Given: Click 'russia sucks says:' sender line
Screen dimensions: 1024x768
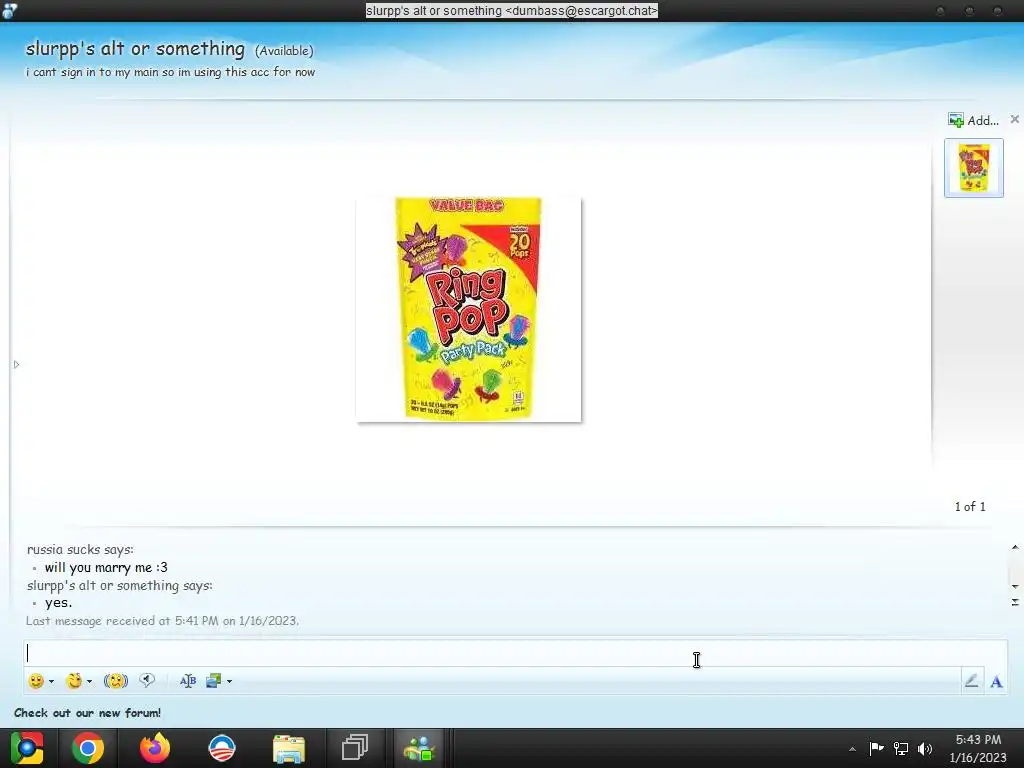Looking at the screenshot, I should point(80,549).
